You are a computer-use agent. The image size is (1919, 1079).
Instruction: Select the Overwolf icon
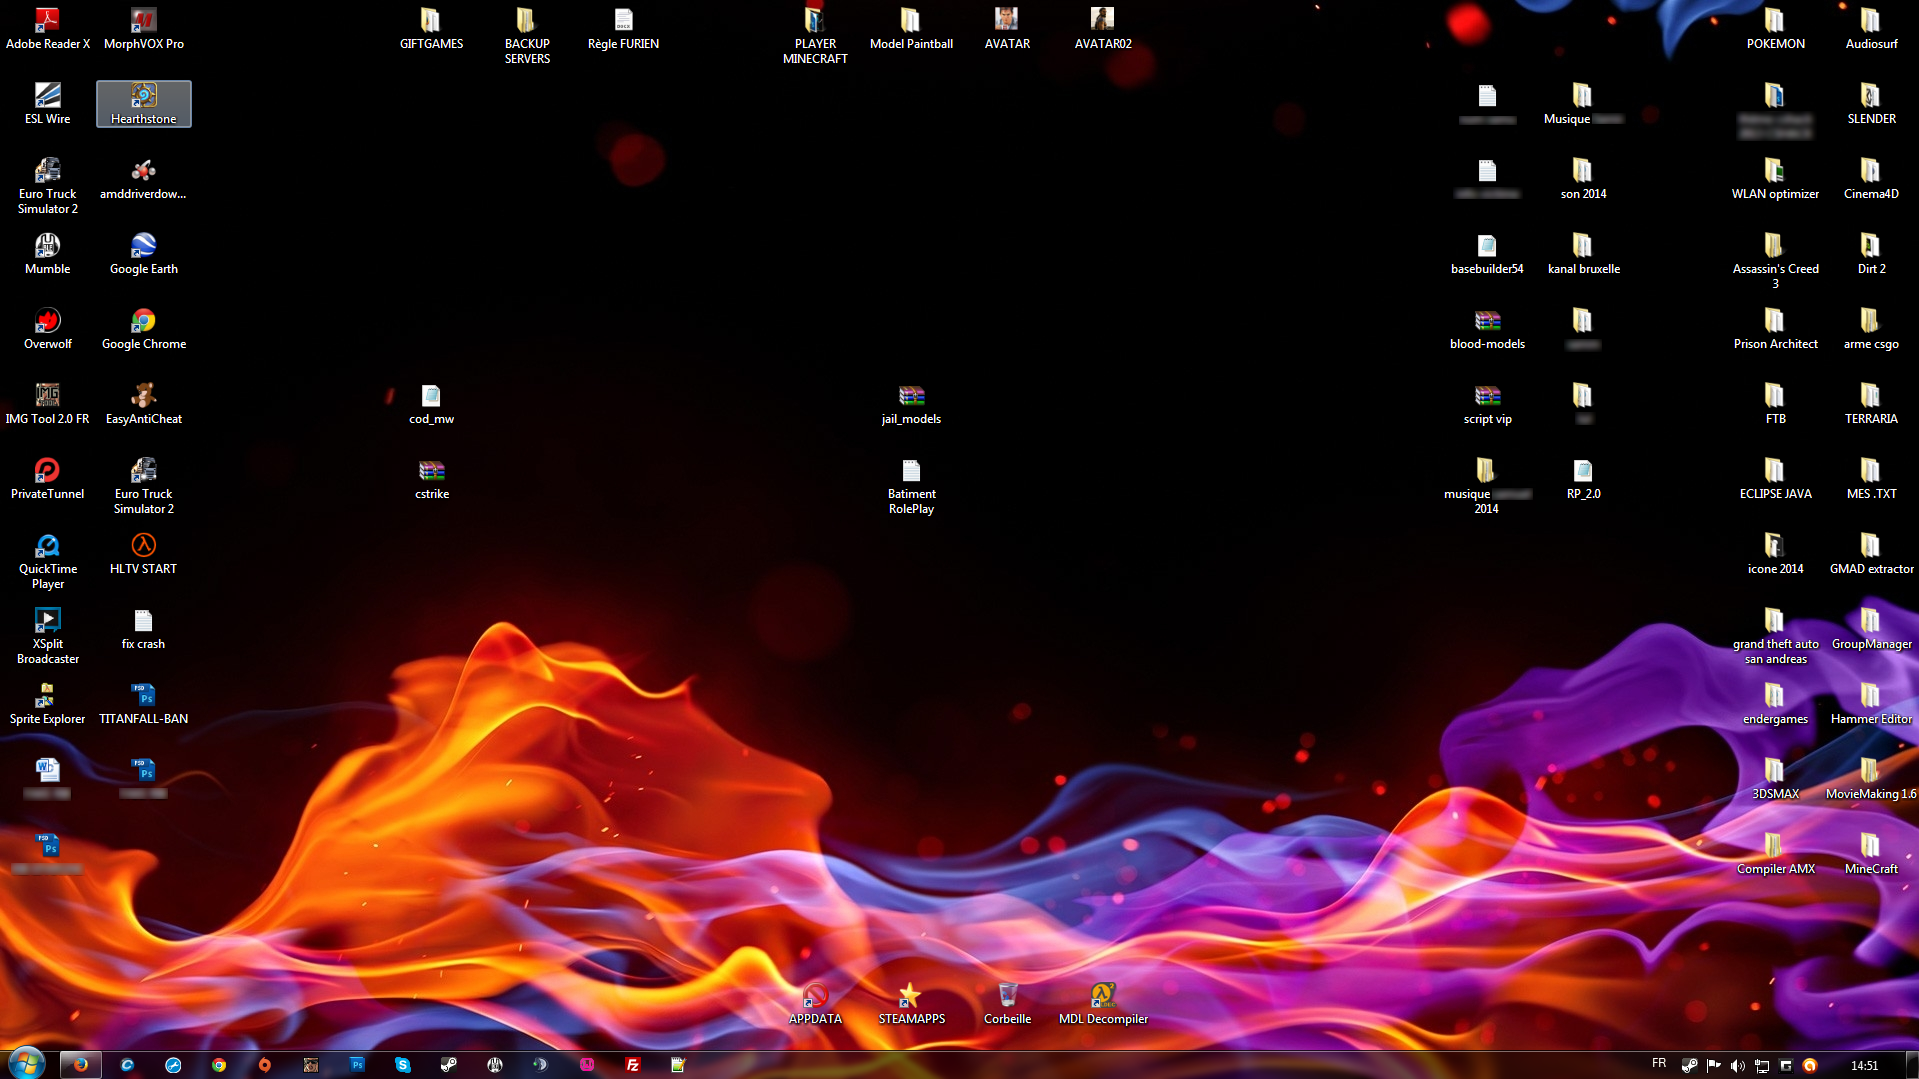pos(47,328)
